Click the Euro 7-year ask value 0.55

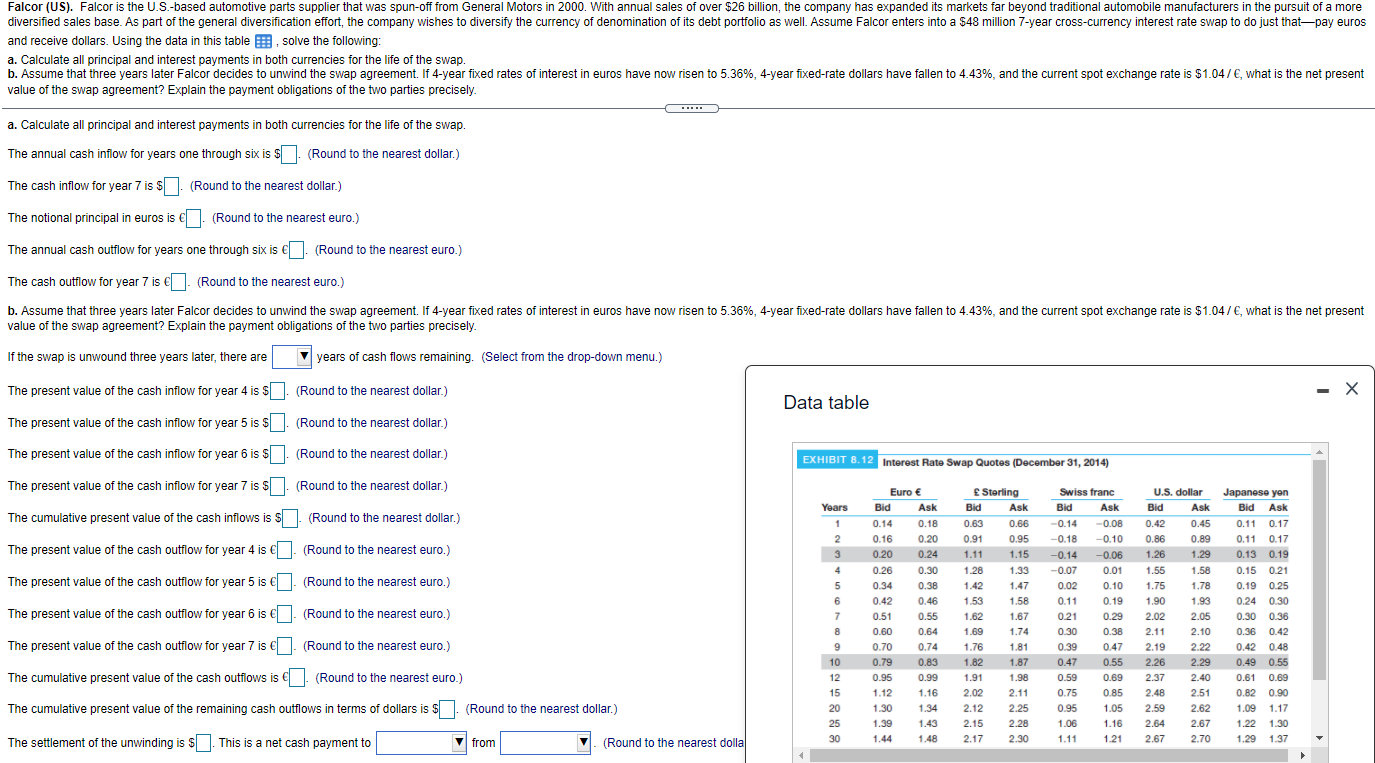[x=928, y=617]
